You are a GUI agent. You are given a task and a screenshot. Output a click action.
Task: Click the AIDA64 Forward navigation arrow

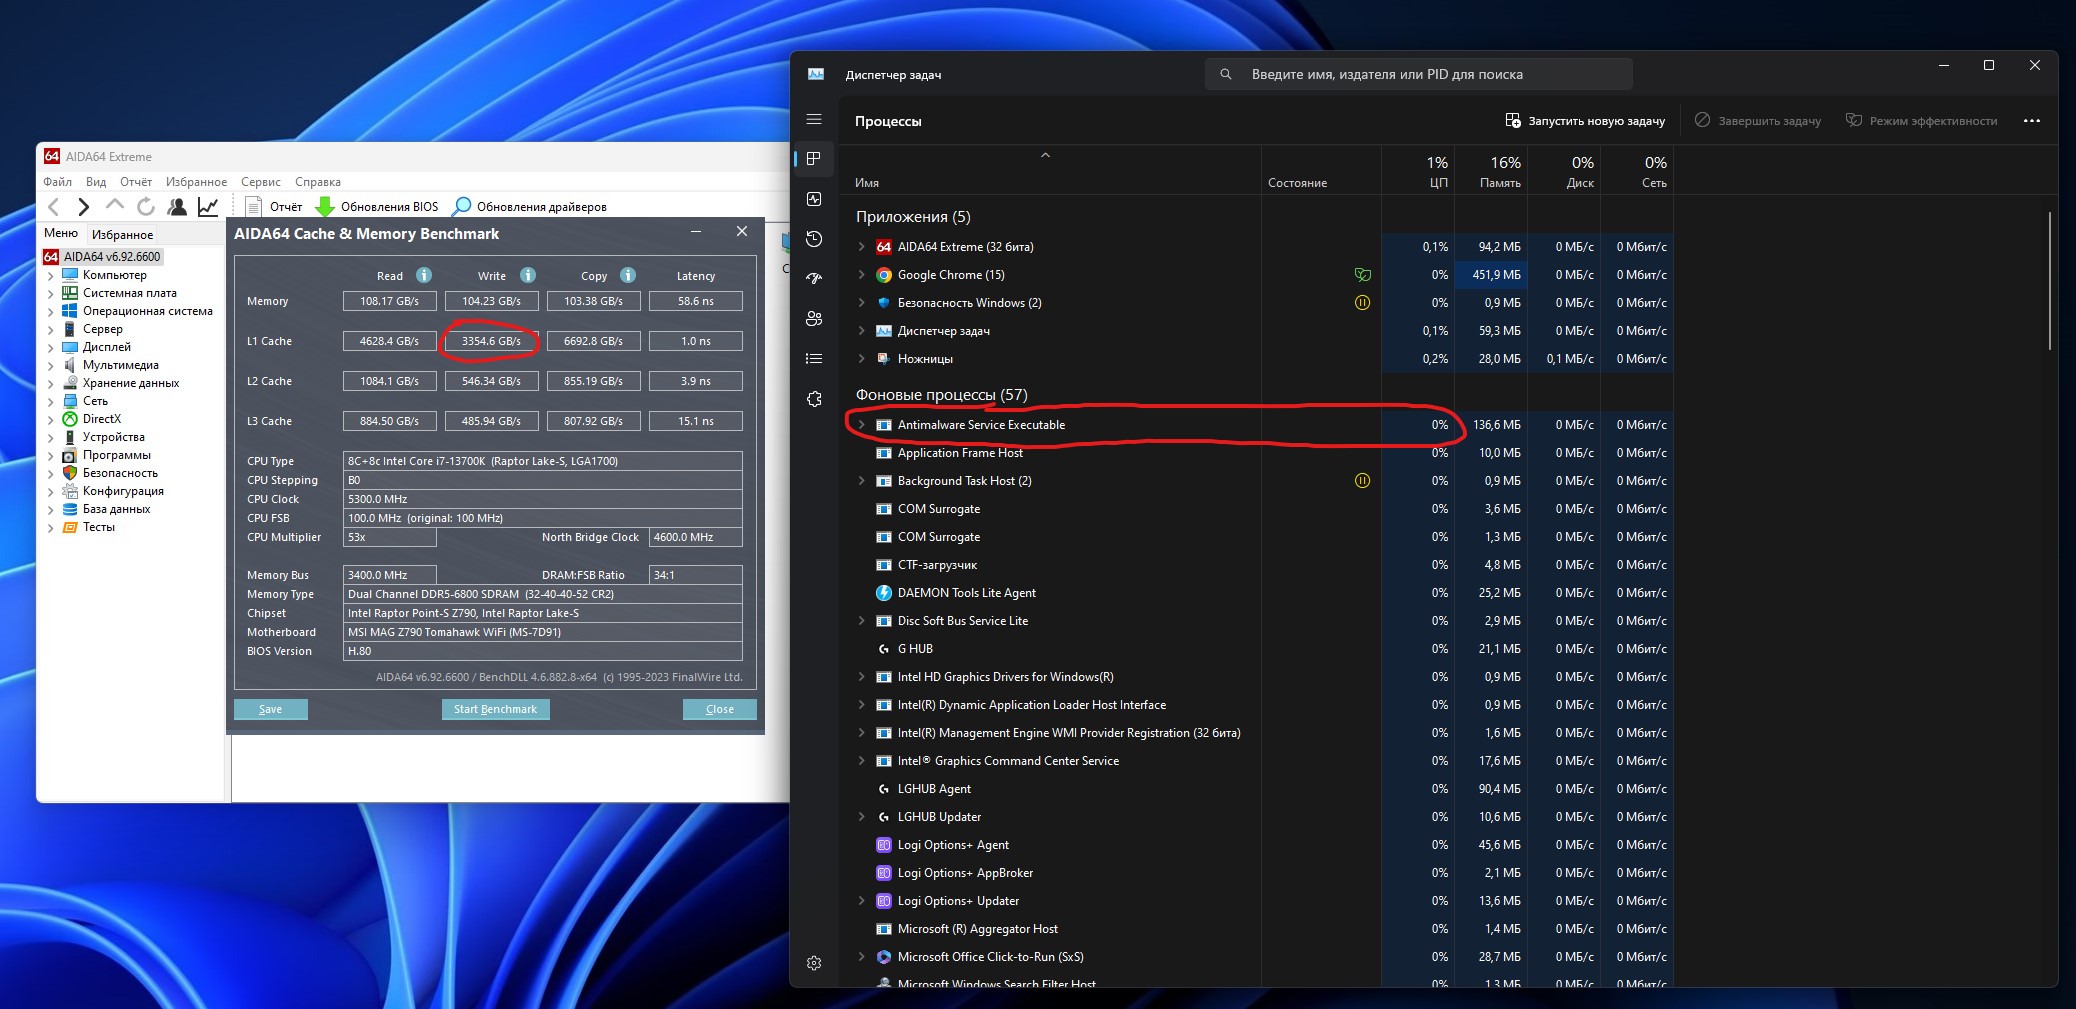click(x=84, y=207)
